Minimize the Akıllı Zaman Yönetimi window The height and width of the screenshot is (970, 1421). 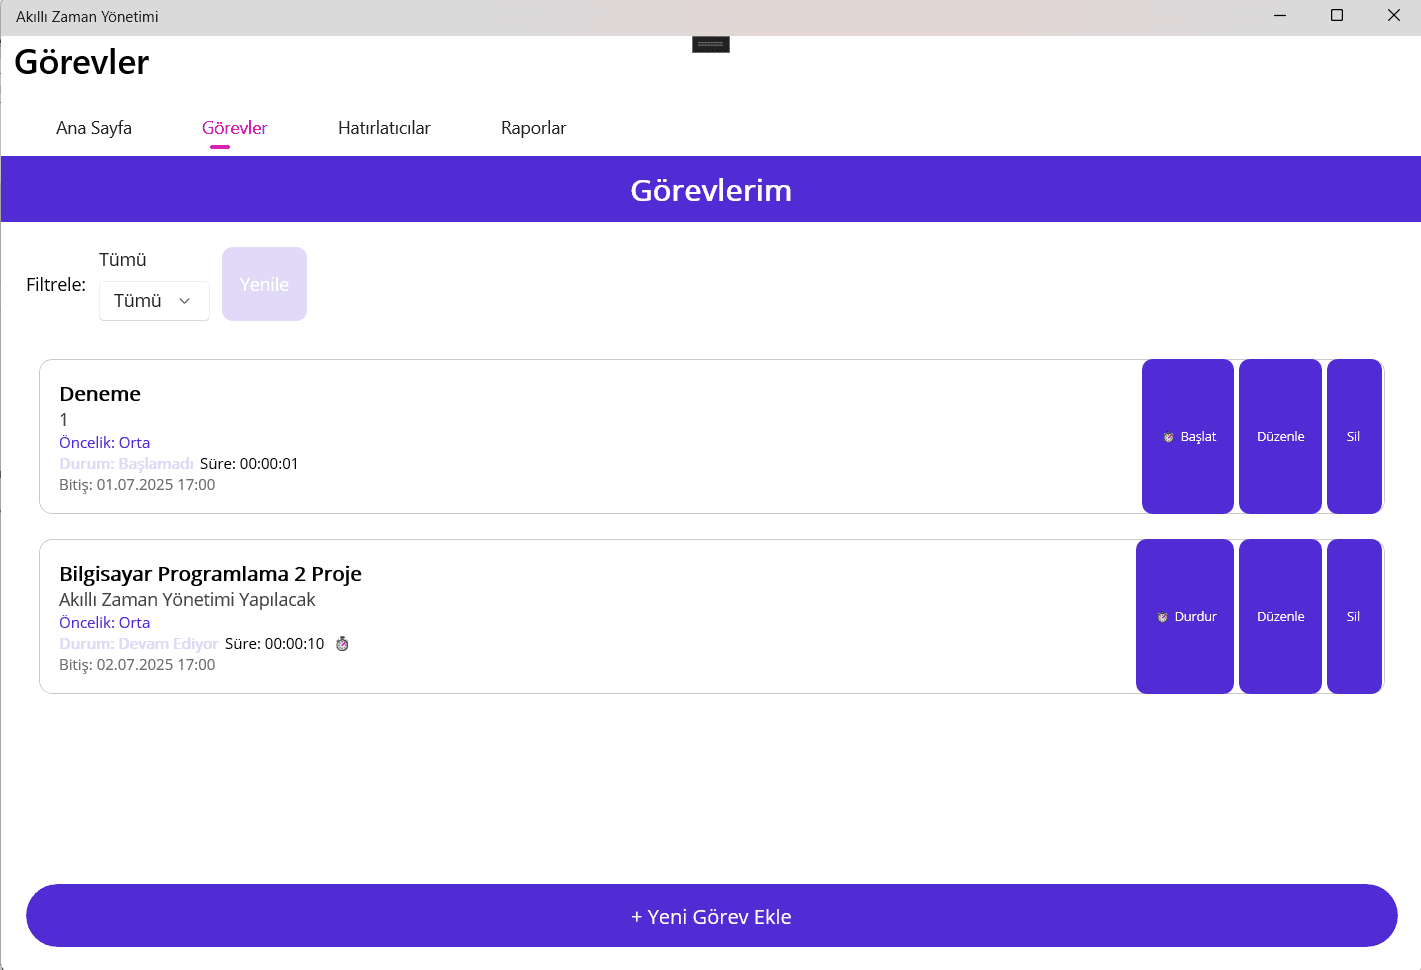1279,15
